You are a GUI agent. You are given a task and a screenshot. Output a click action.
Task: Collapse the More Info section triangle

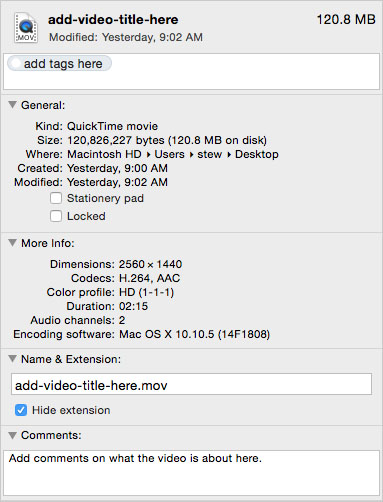pyautogui.click(x=13, y=243)
